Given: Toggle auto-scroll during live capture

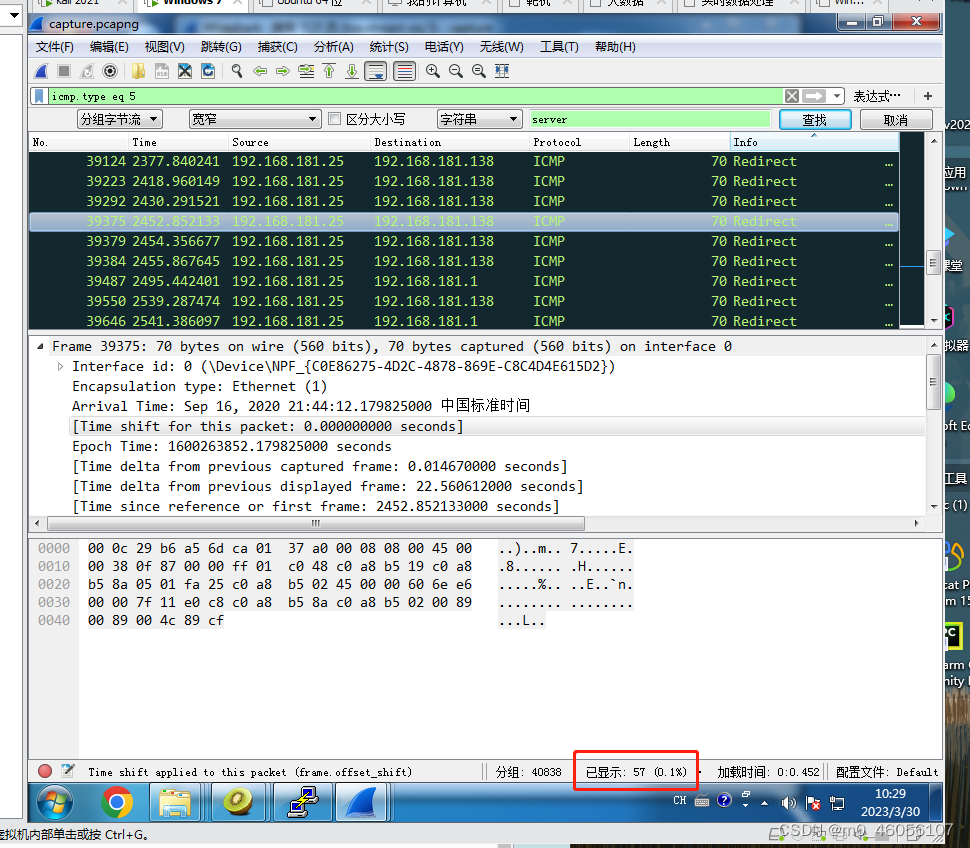Looking at the screenshot, I should 376,71.
